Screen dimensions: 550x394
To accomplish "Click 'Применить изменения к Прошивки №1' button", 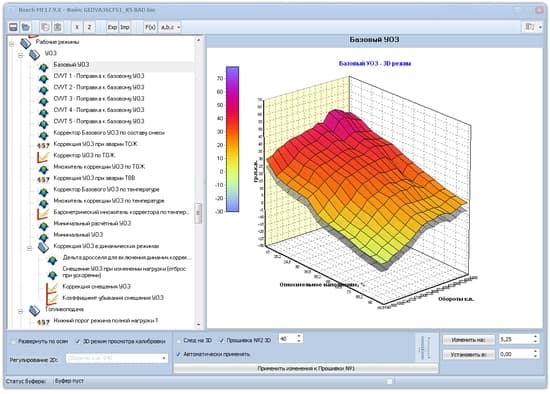I will [x=306, y=368].
